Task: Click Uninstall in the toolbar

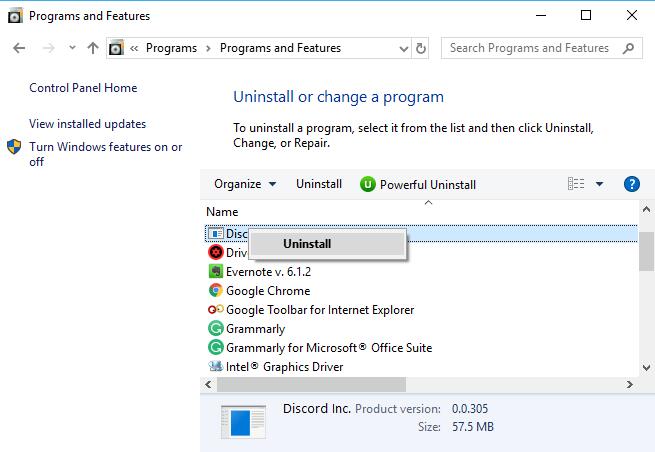Action: tap(319, 184)
